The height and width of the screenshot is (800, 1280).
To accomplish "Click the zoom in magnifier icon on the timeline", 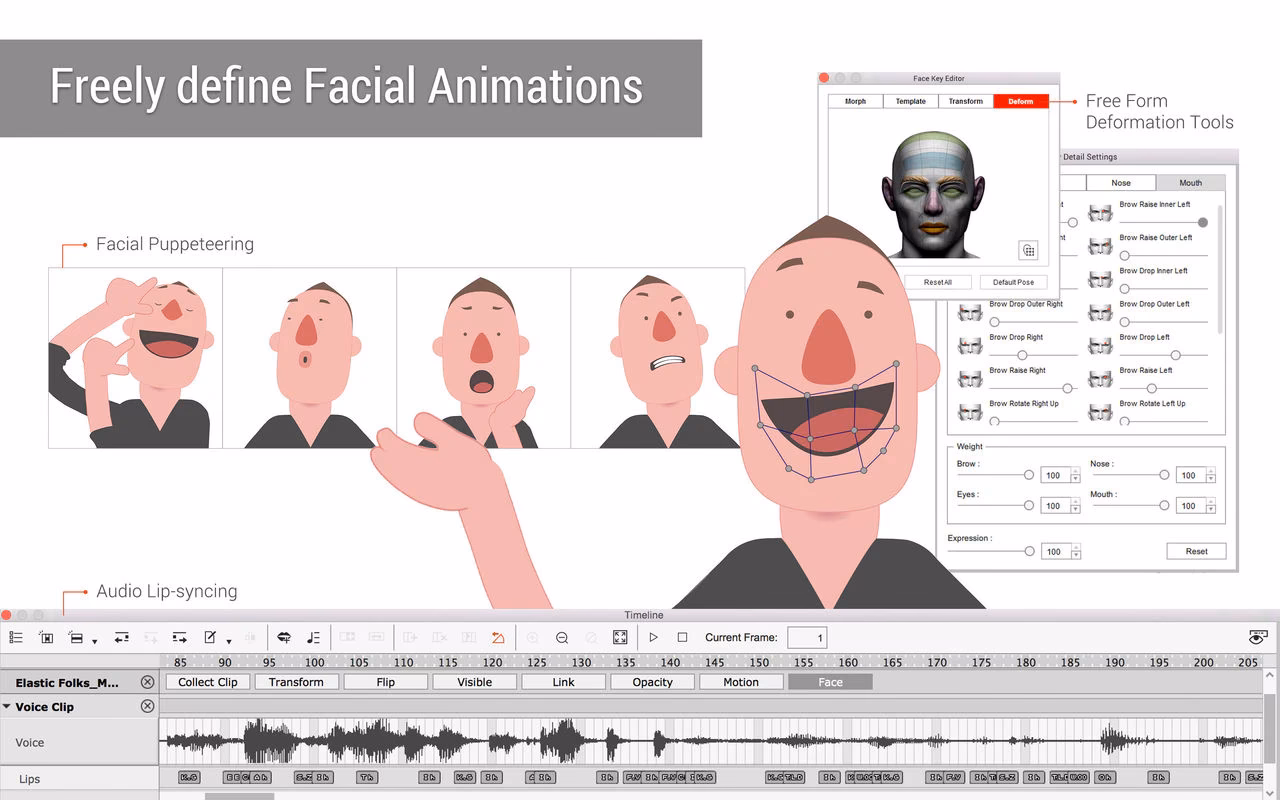I will [x=531, y=637].
